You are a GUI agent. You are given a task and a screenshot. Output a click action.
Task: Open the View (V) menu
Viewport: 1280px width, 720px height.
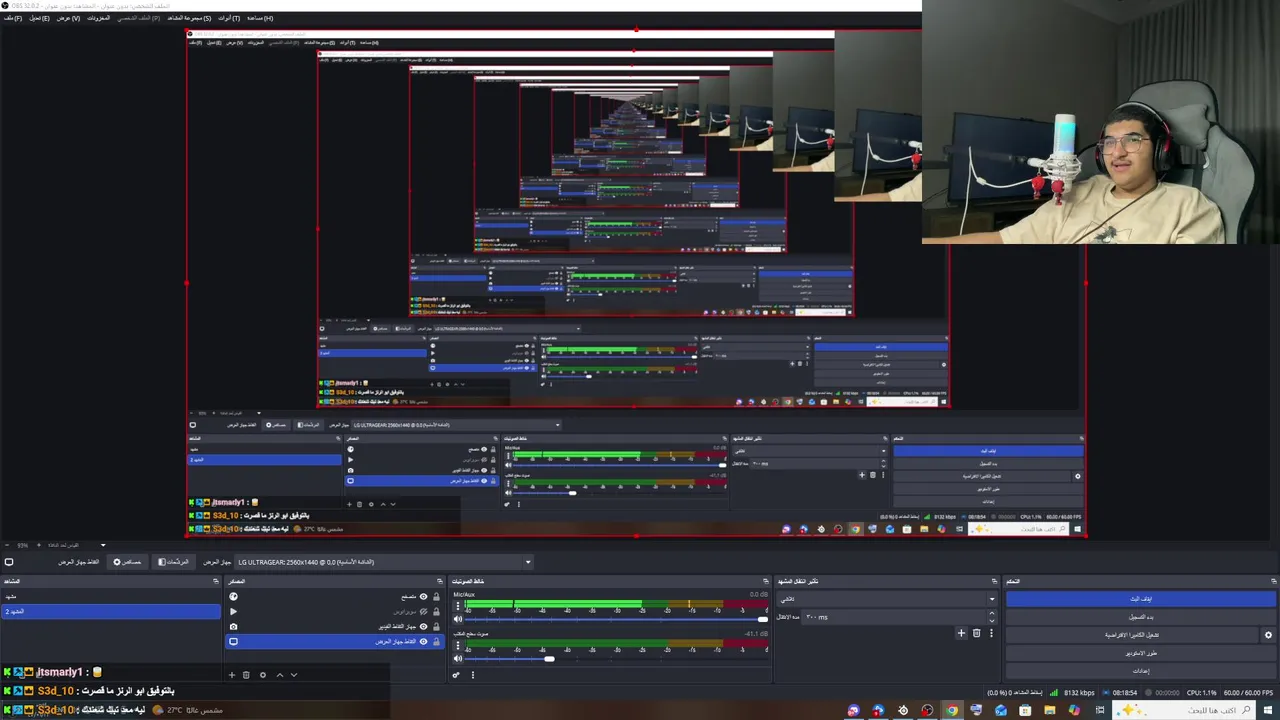68,18
